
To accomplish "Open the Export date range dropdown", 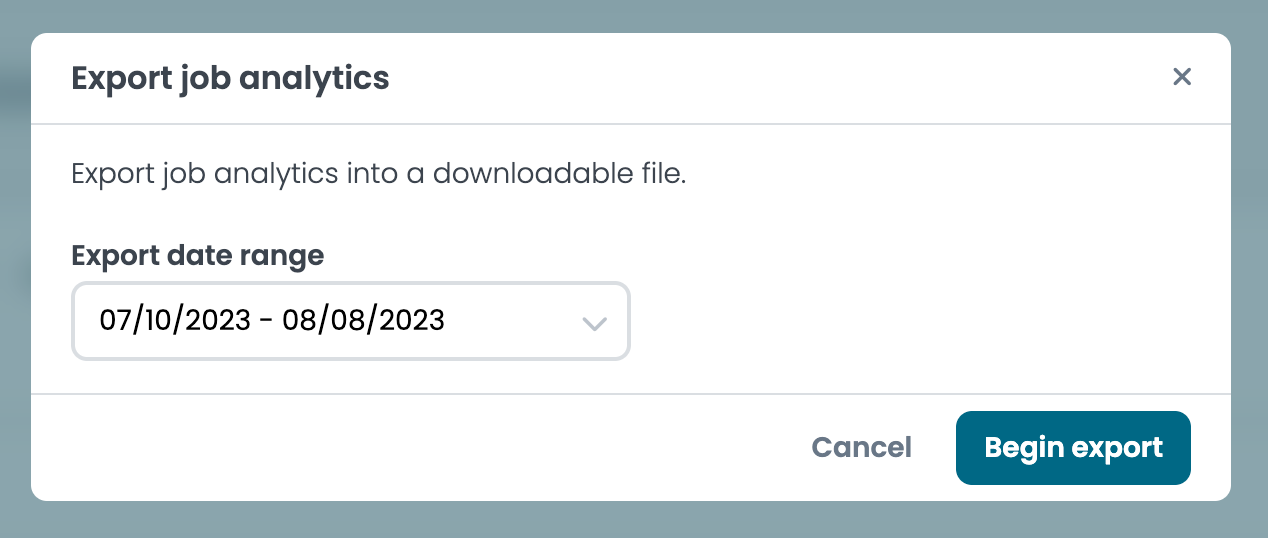I will tap(350, 321).
